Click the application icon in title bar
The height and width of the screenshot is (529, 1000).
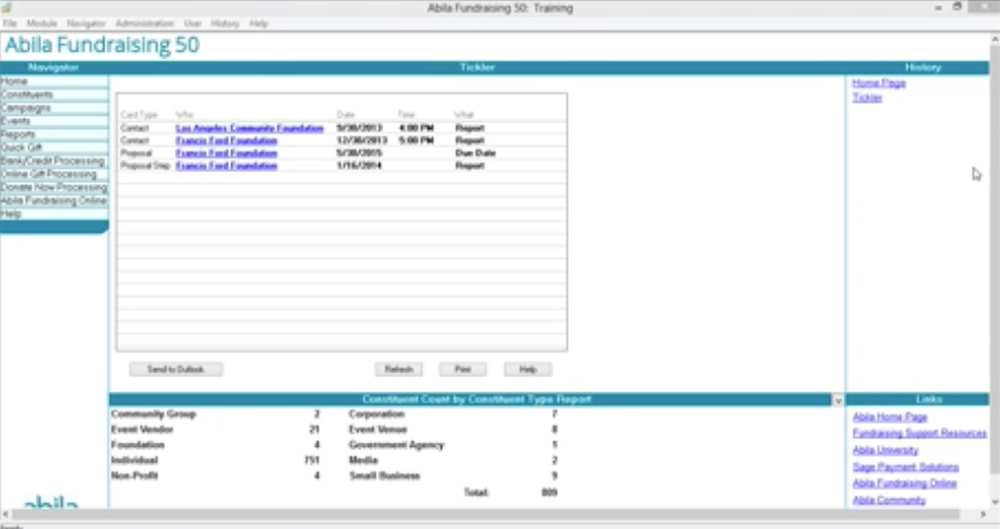(x=7, y=7)
